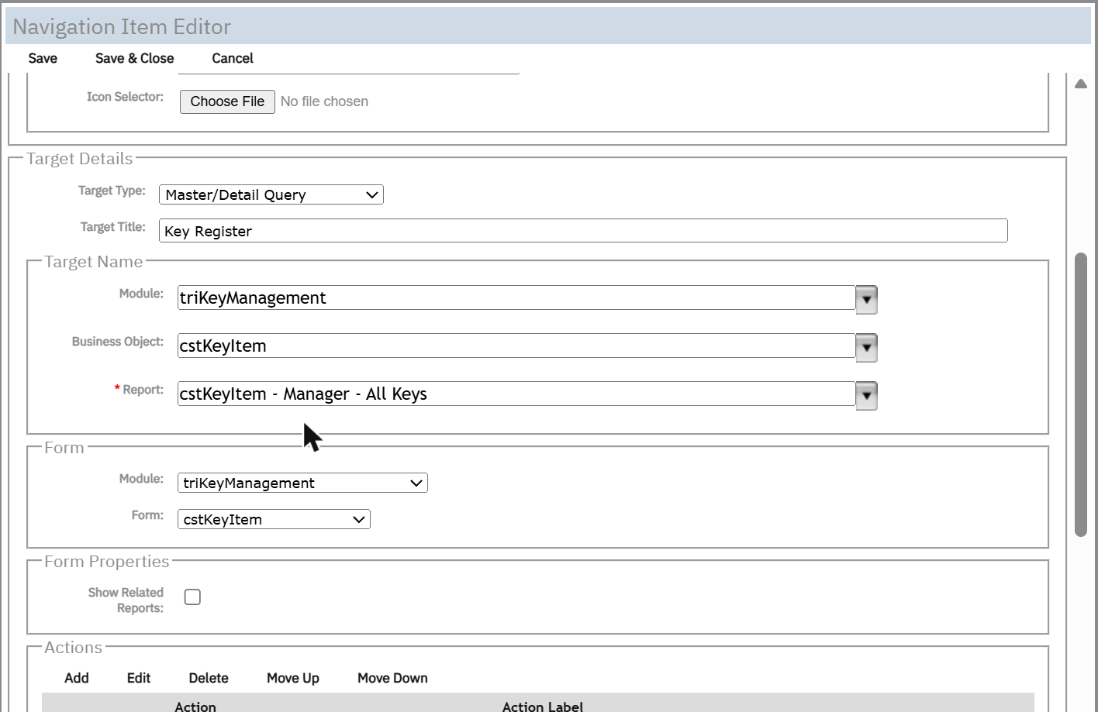Click the Target Title input field
This screenshot has height=712, width=1098.
pyautogui.click(x=583, y=231)
